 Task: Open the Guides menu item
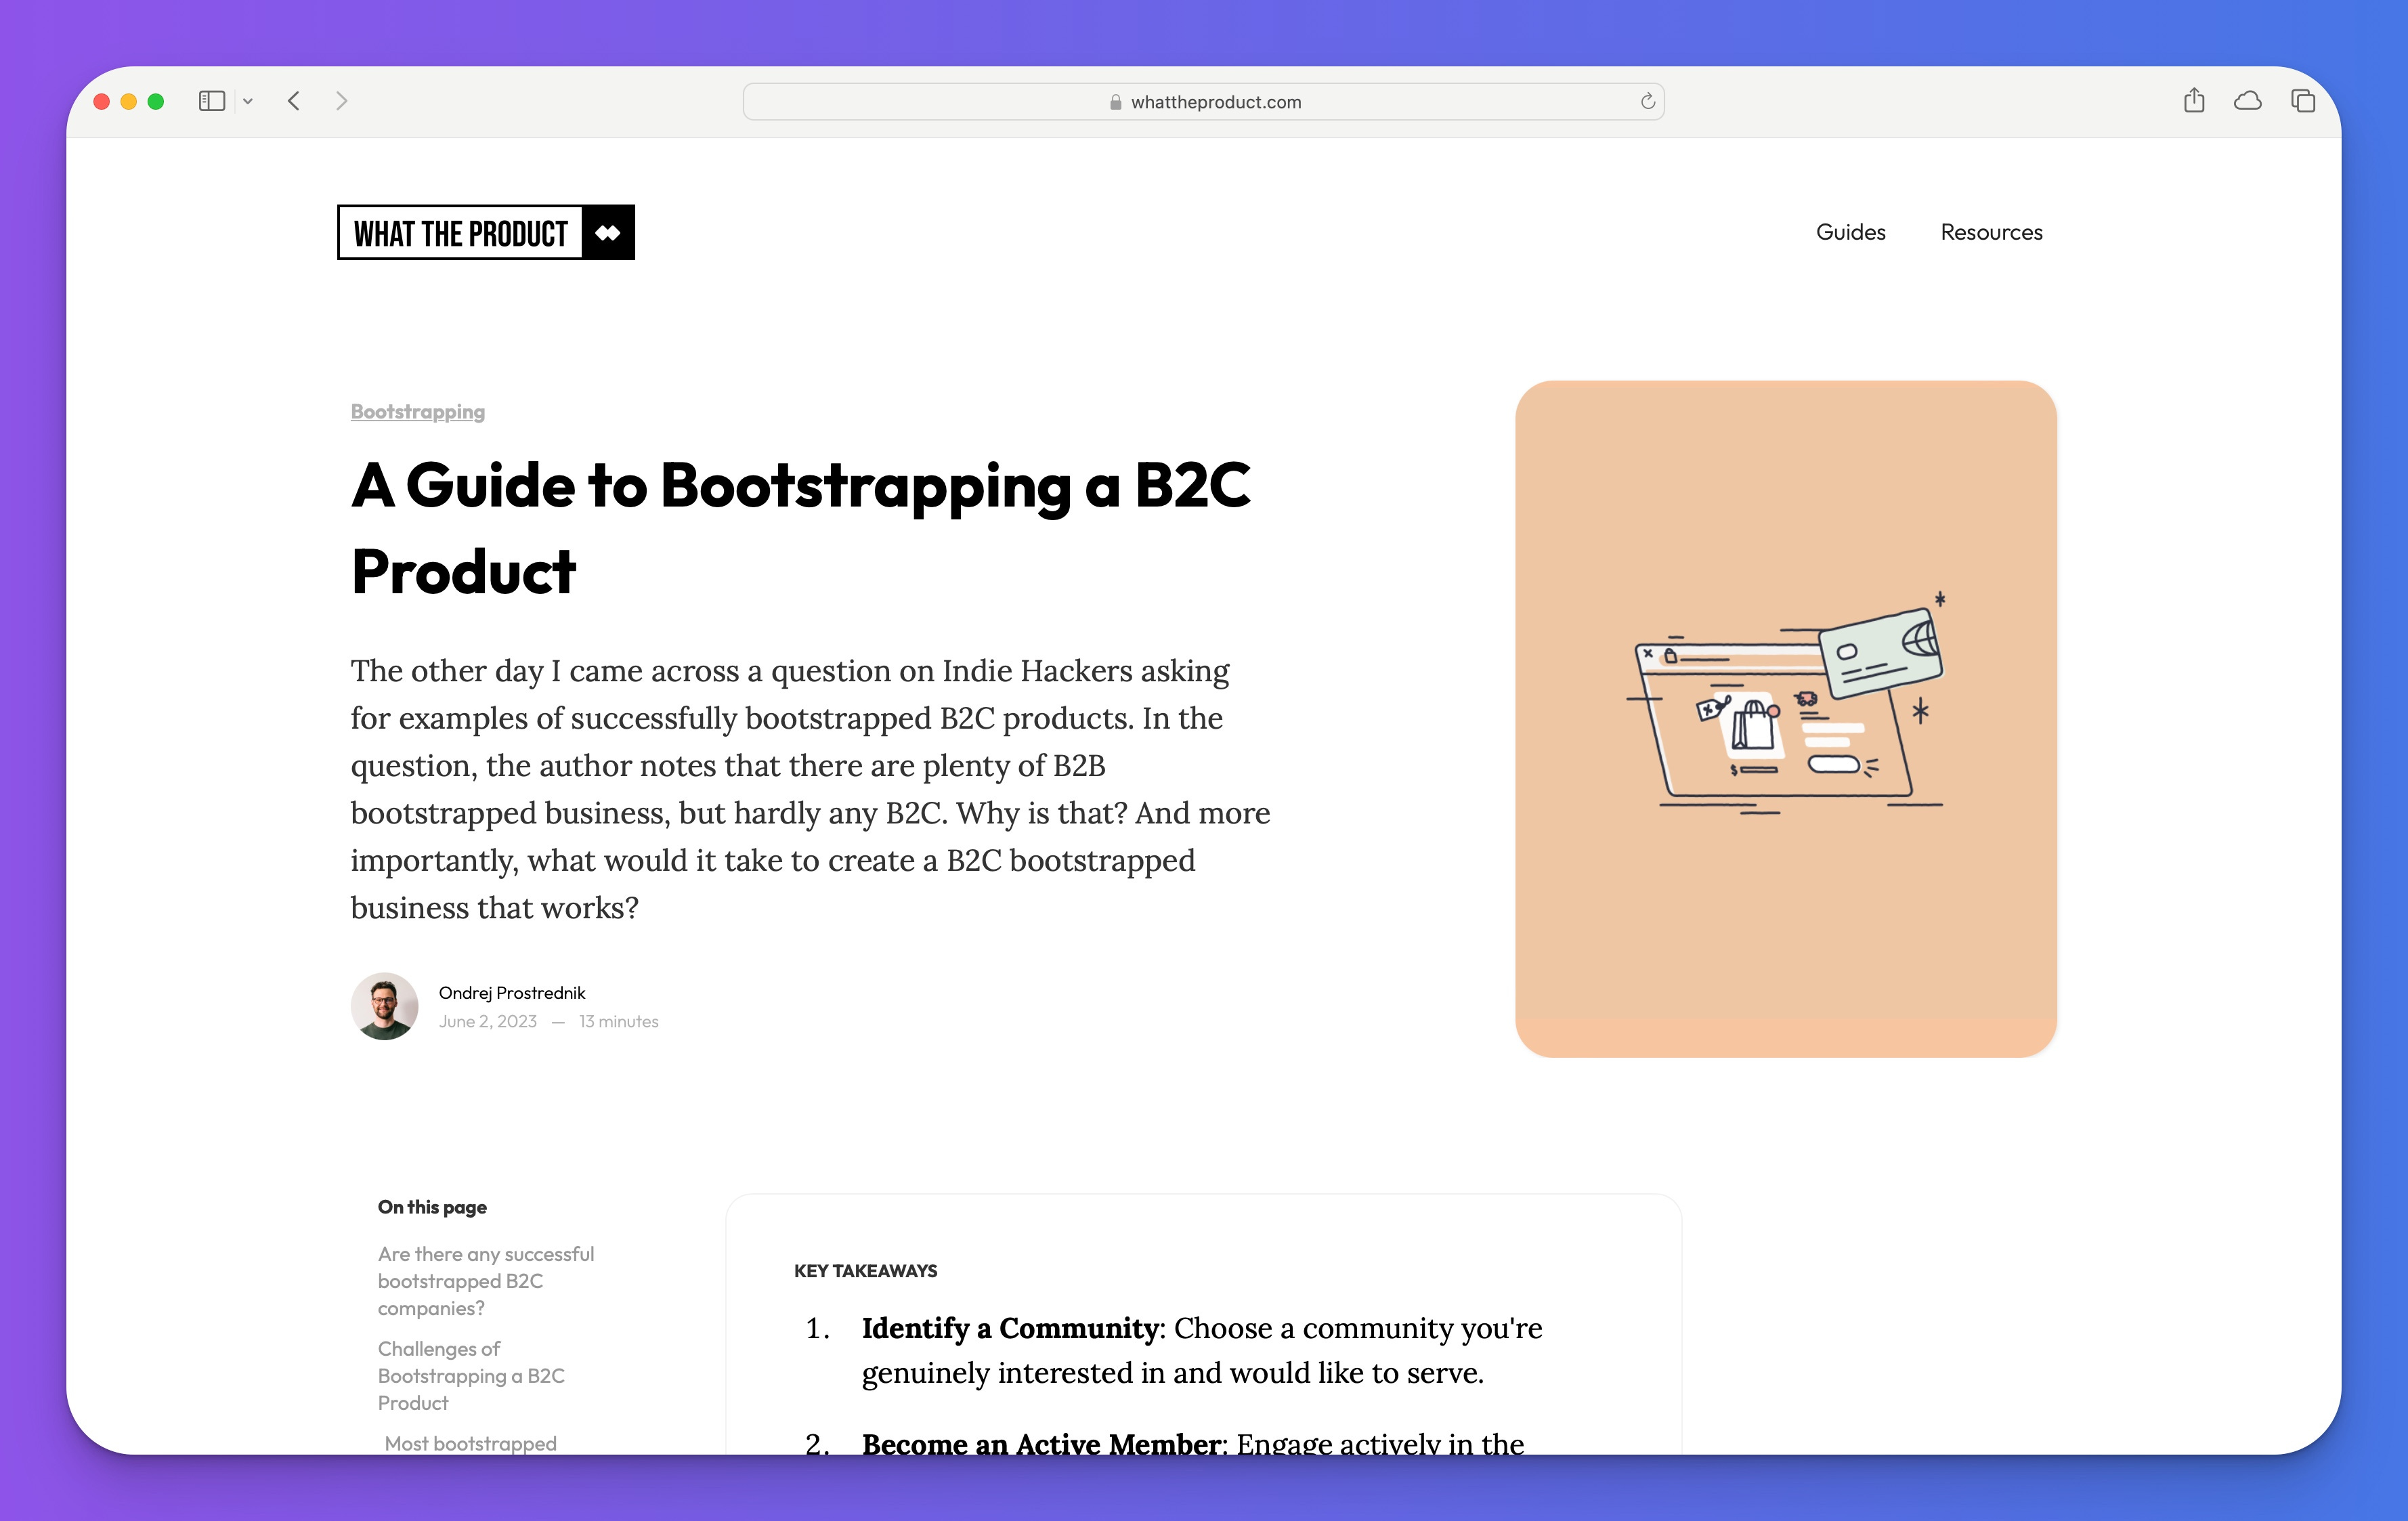pyautogui.click(x=1850, y=232)
